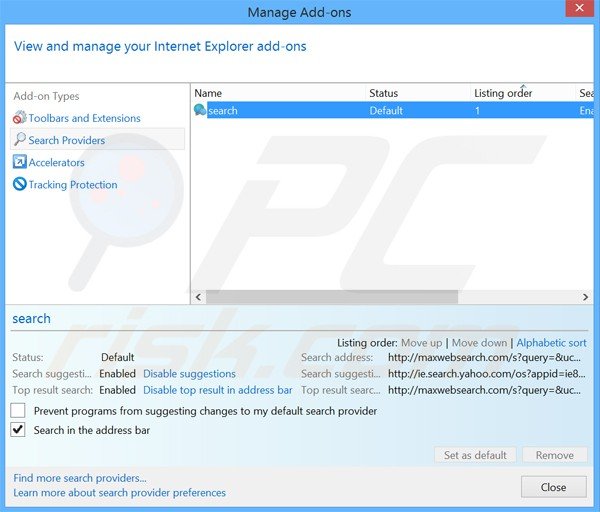Open Toolbars and Extensions add-on type

tap(84, 118)
